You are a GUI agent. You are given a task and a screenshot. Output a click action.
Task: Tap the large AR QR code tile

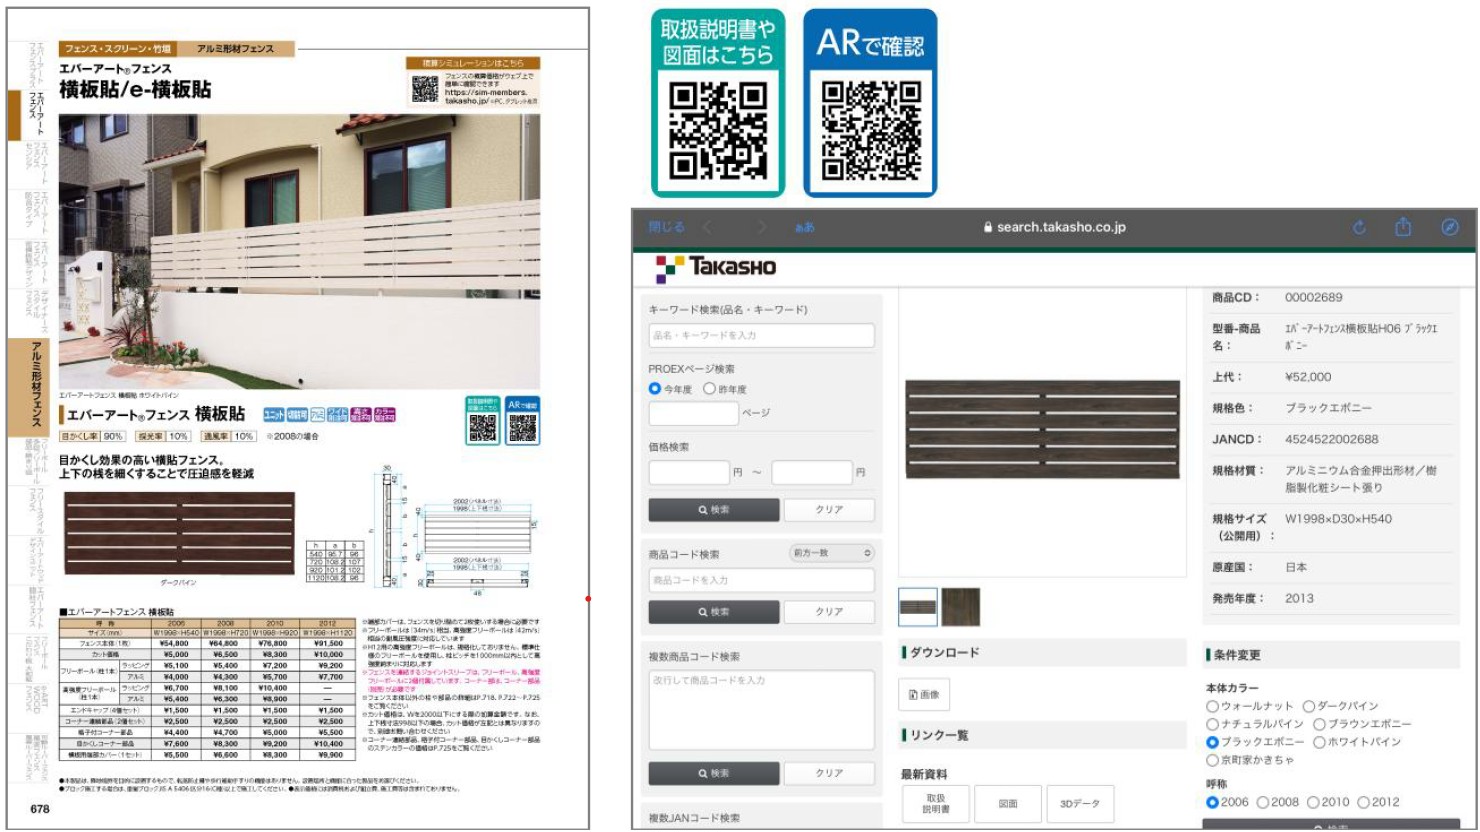click(870, 103)
